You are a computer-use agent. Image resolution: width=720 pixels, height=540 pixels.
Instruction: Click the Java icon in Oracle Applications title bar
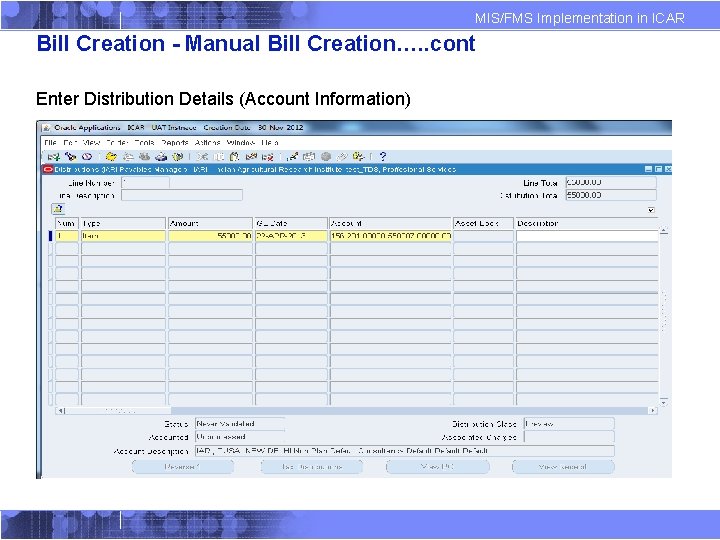click(46, 128)
